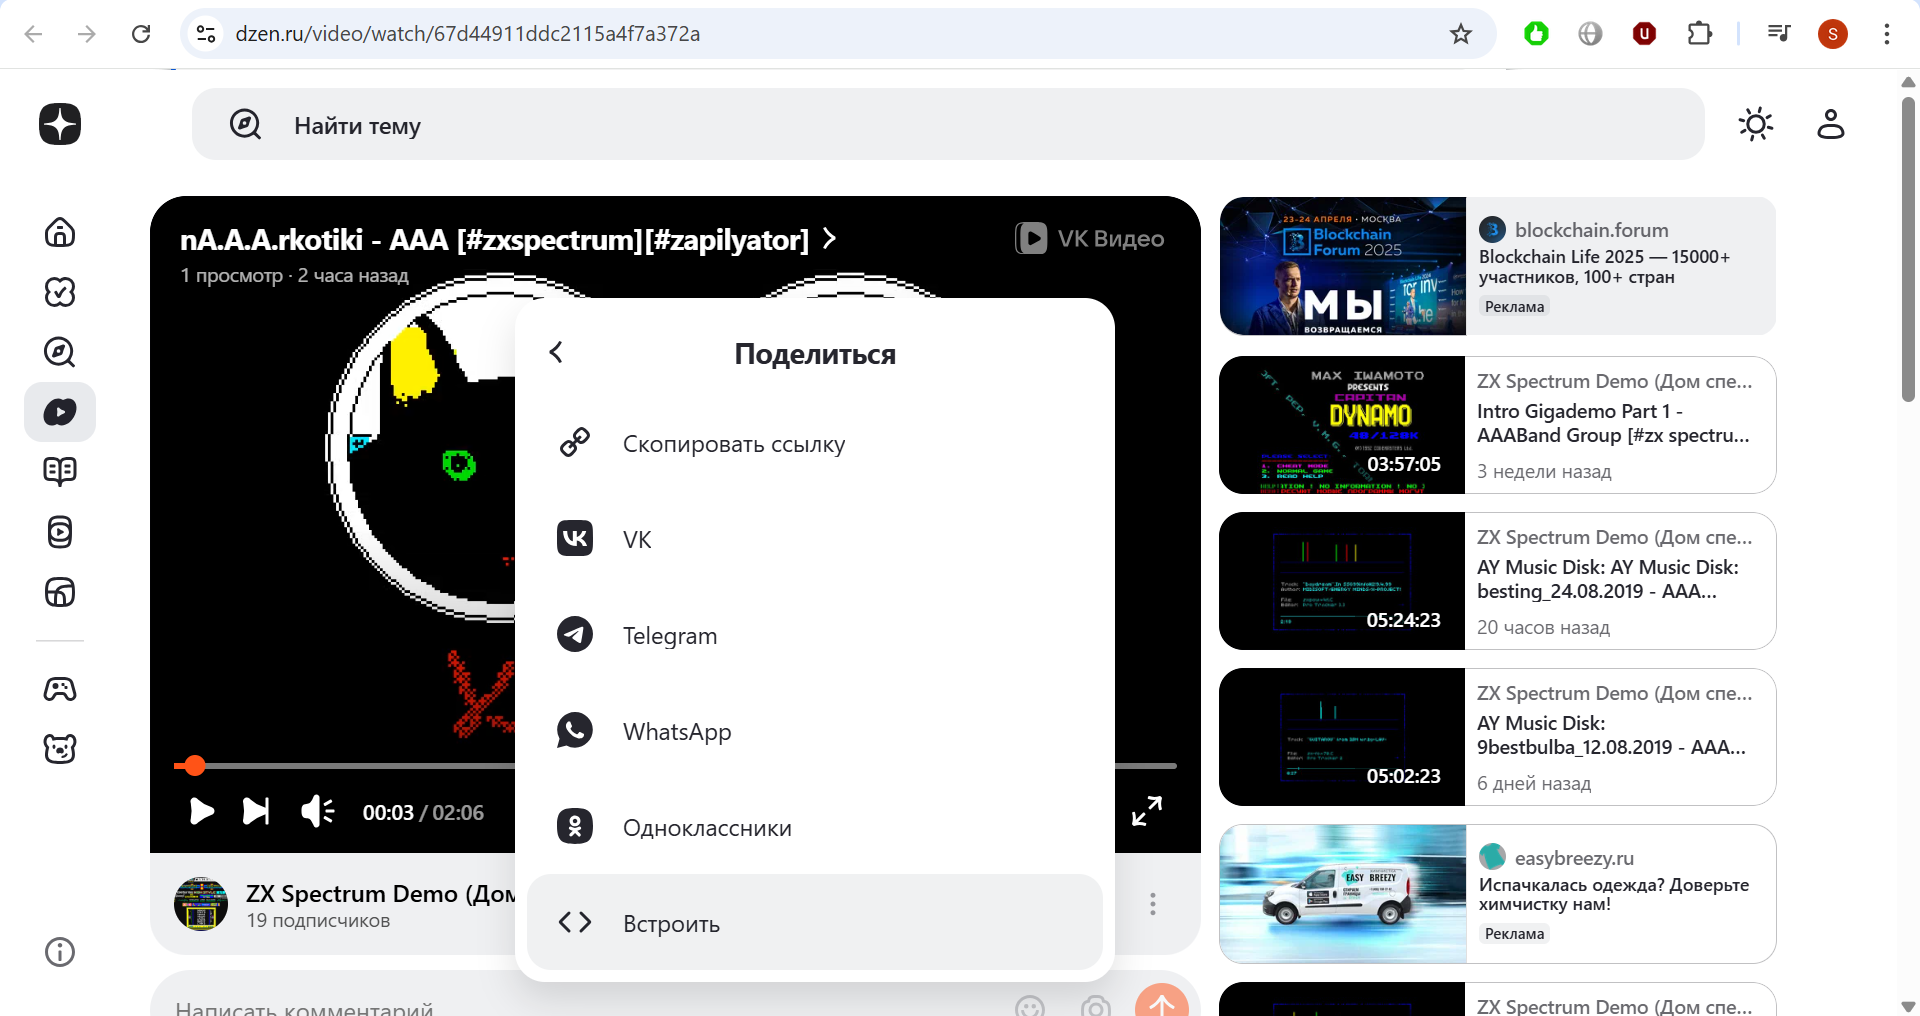Open the user profile icon
This screenshot has height=1016, width=1920.
1831,124
